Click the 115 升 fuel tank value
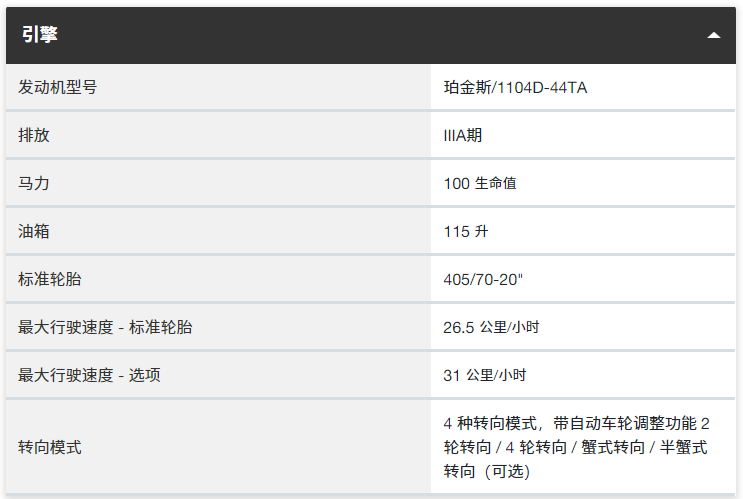The width and height of the screenshot is (743, 499). [x=466, y=231]
